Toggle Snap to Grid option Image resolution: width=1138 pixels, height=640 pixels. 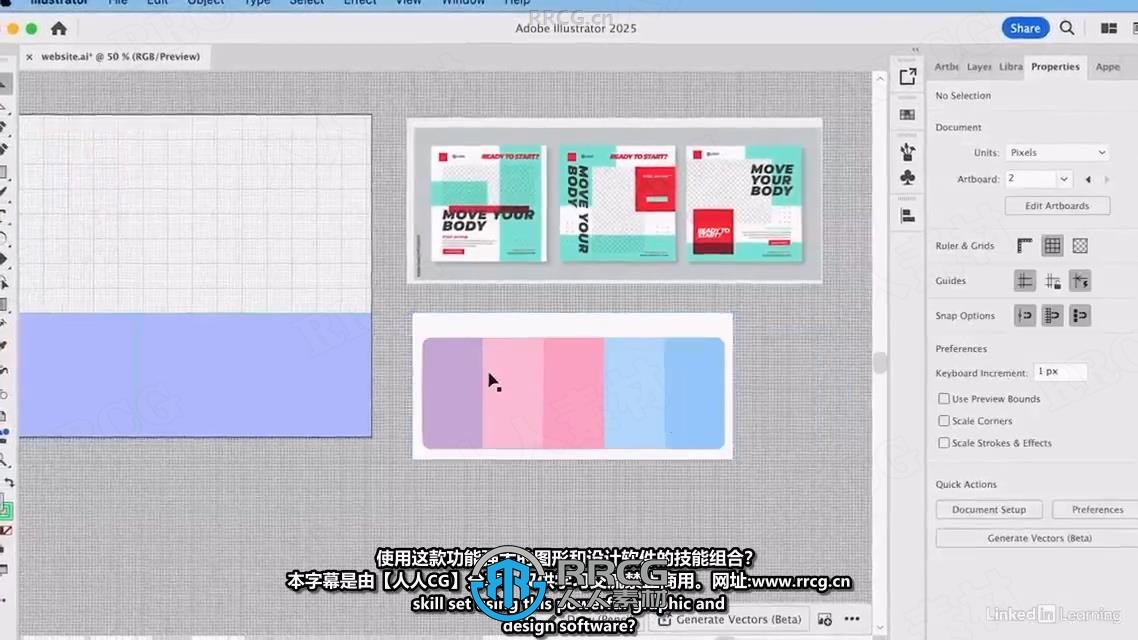coord(1052,316)
